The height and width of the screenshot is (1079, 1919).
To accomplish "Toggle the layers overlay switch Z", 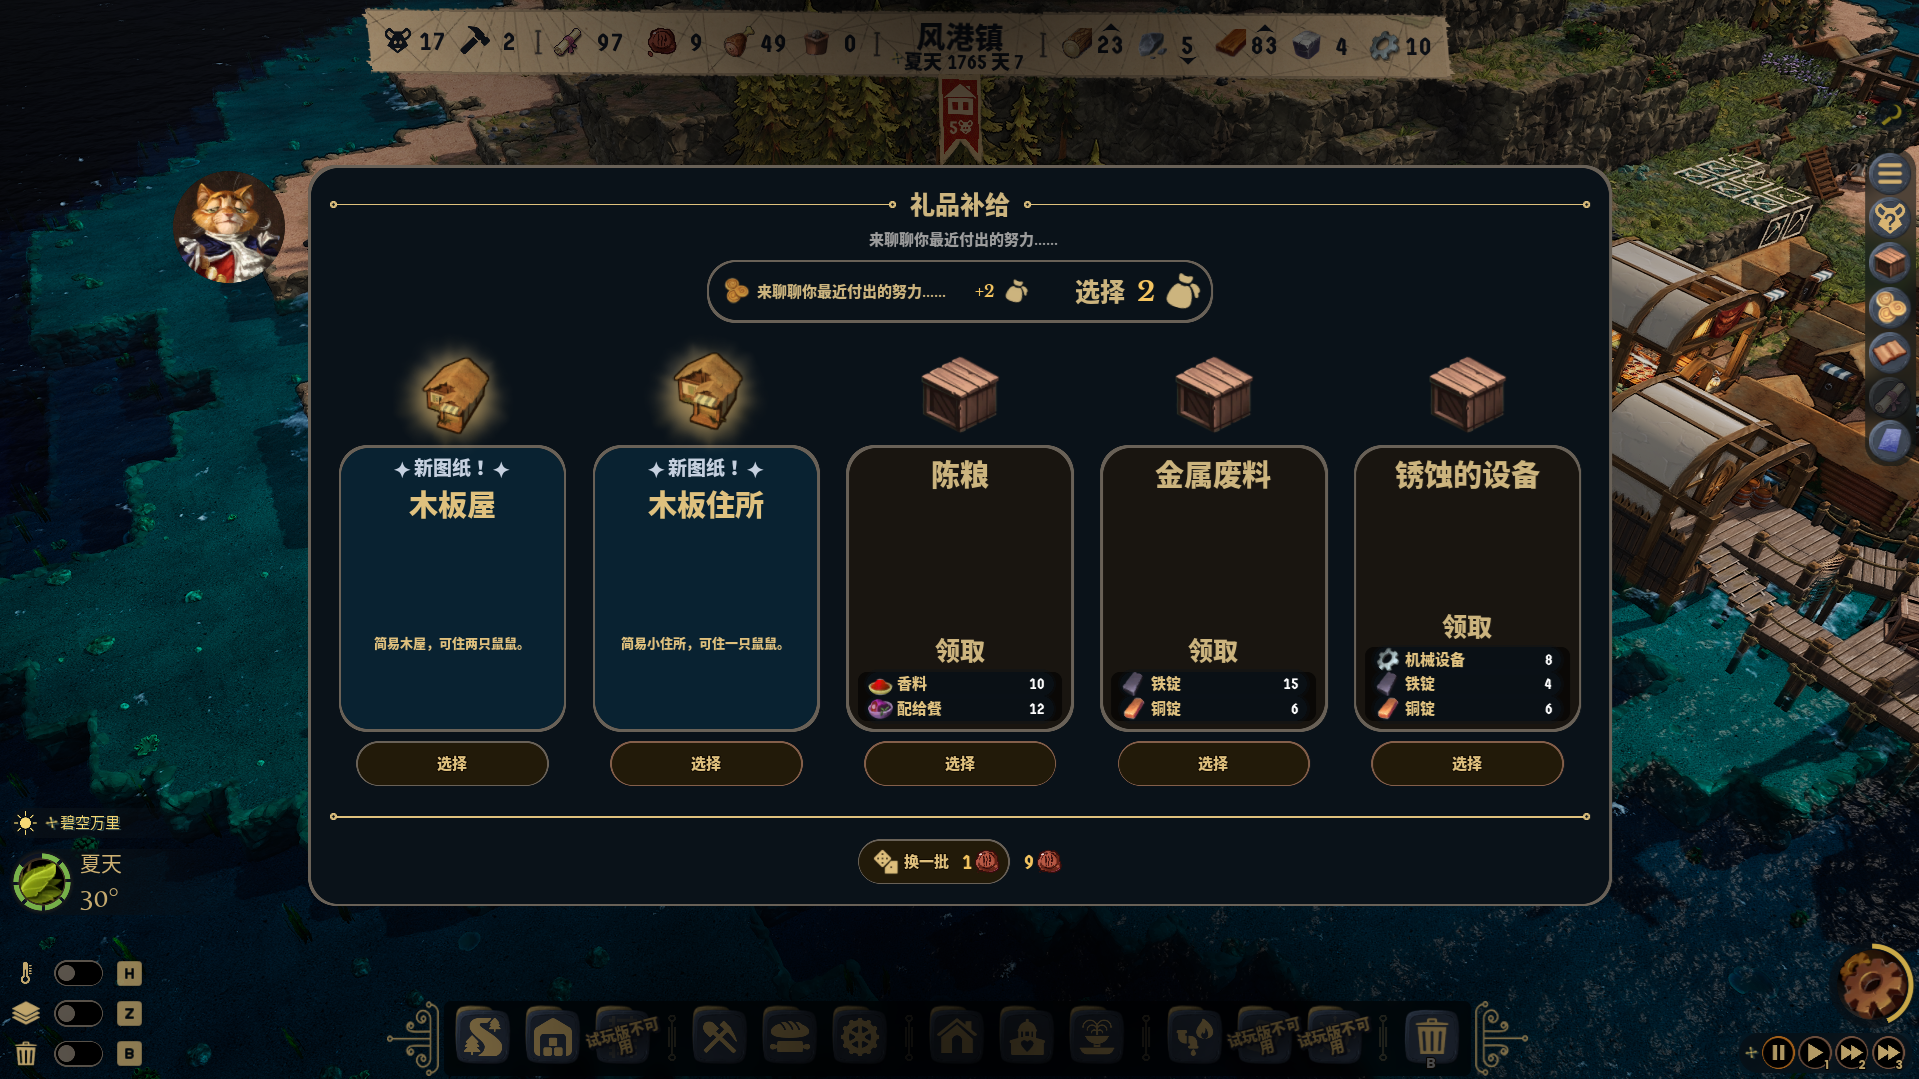I will [78, 1013].
